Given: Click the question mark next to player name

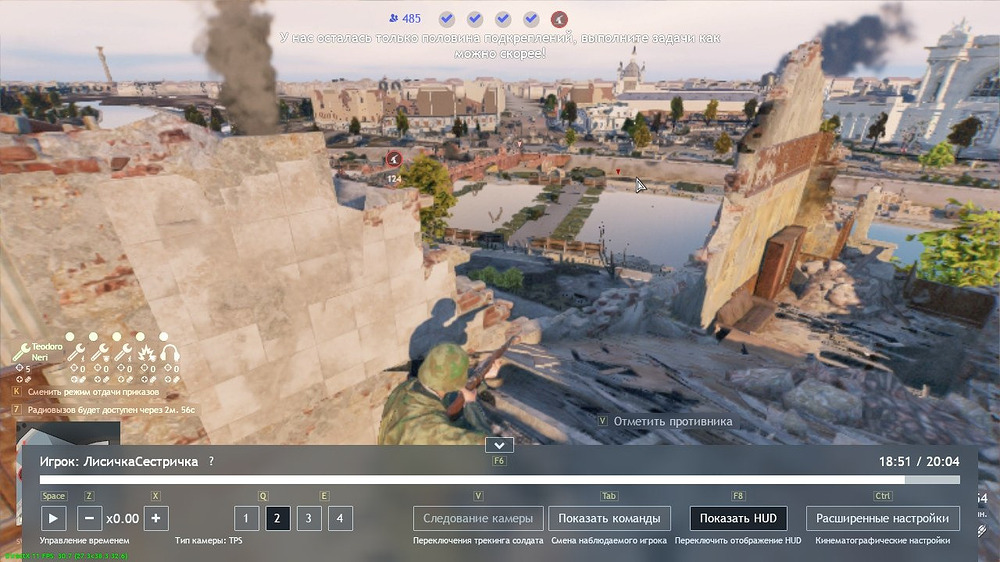Looking at the screenshot, I should click(x=211, y=461).
